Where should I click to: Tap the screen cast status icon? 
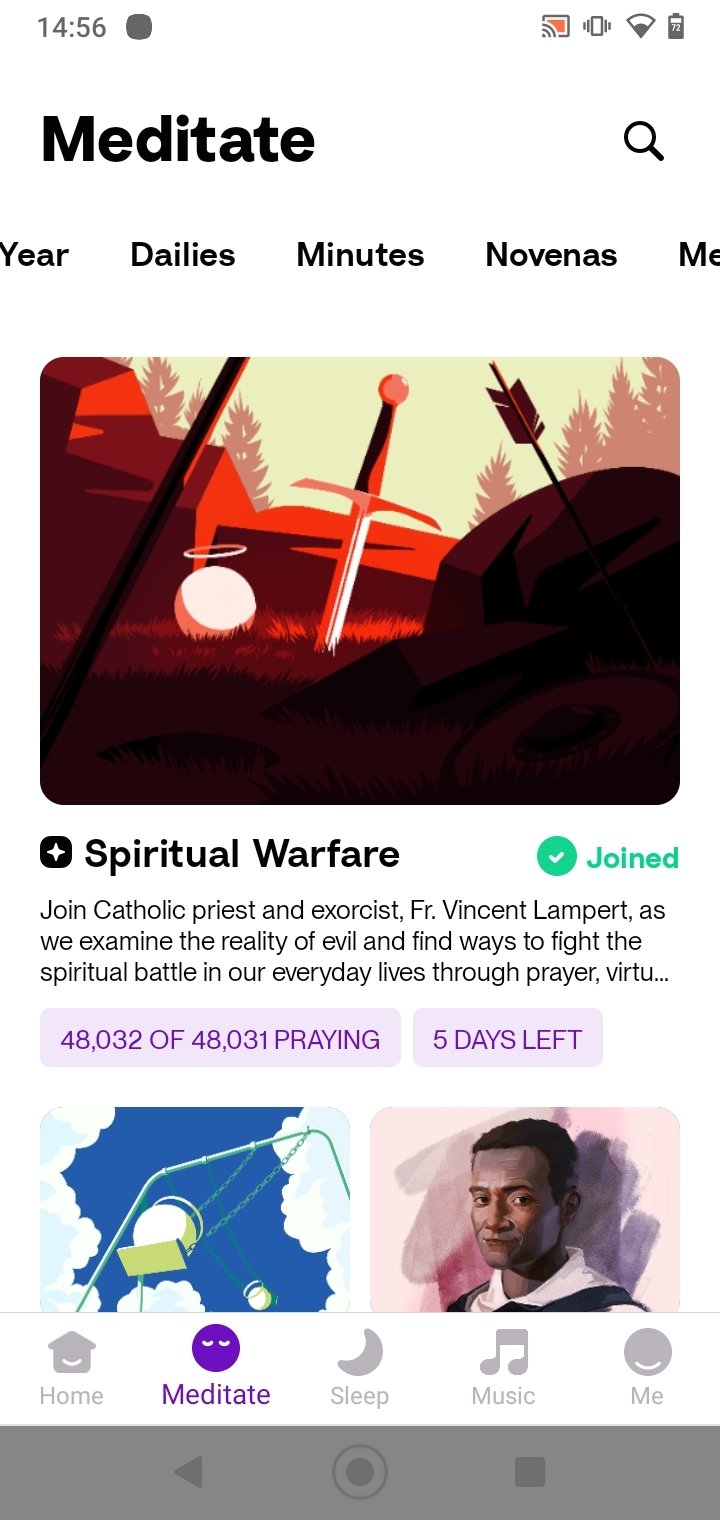pyautogui.click(x=555, y=27)
